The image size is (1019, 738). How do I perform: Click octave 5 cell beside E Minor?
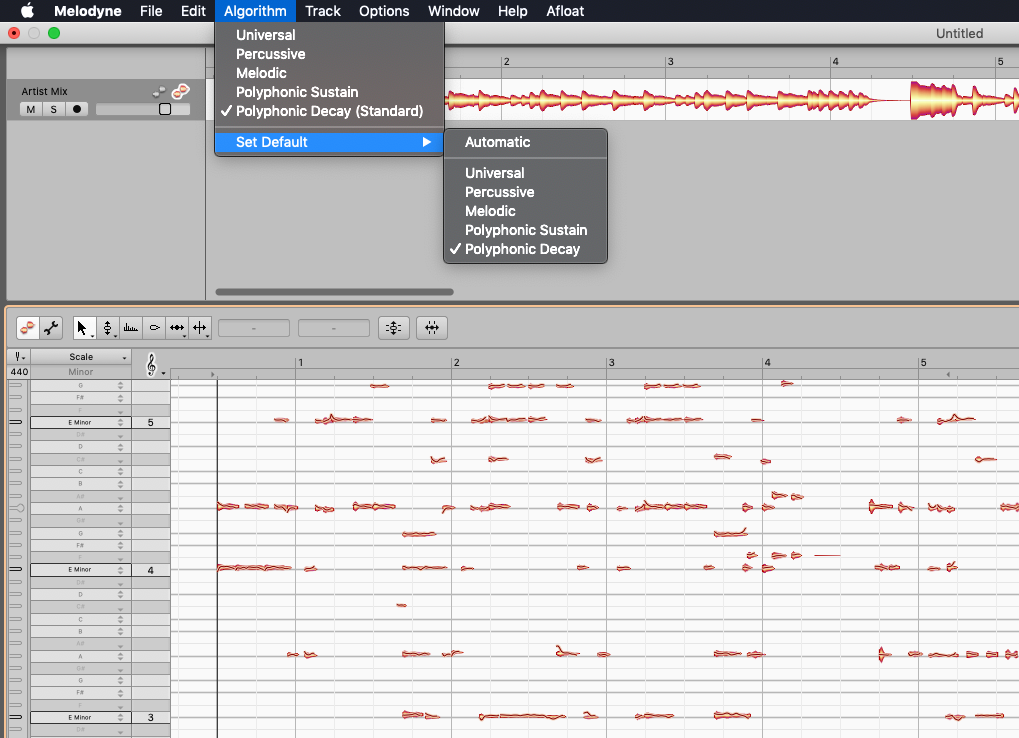[x=151, y=422]
